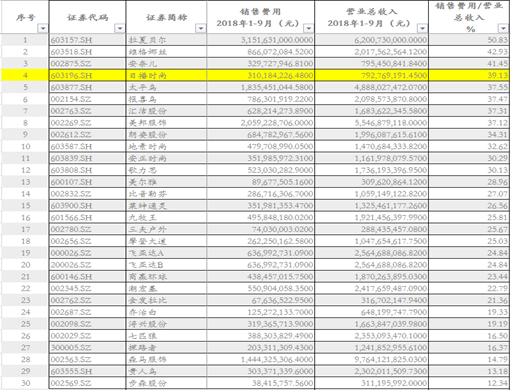Open the 销售费用 column filter dropdown
The height and width of the screenshot is (390, 511).
point(309,28)
